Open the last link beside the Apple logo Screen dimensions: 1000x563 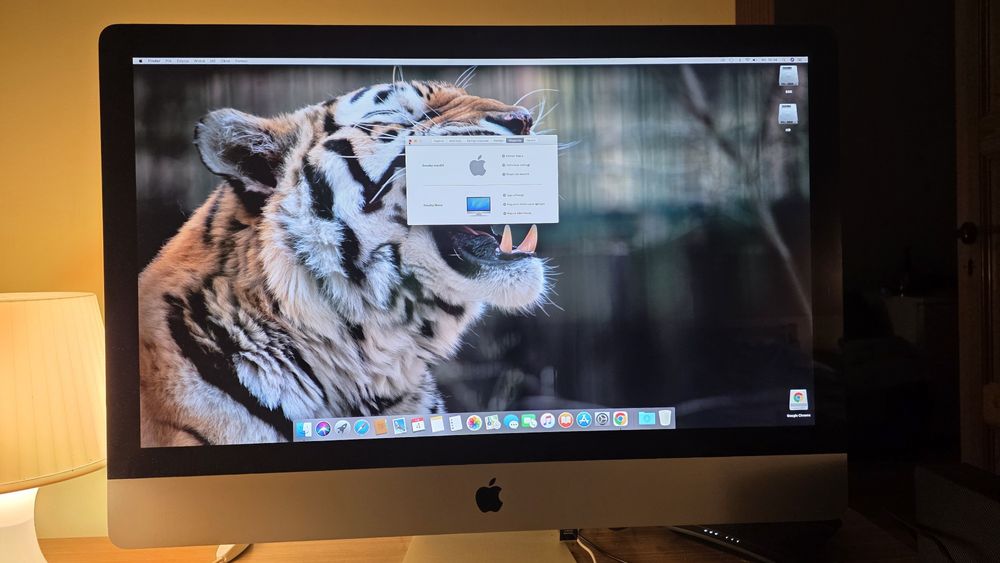tap(516, 174)
